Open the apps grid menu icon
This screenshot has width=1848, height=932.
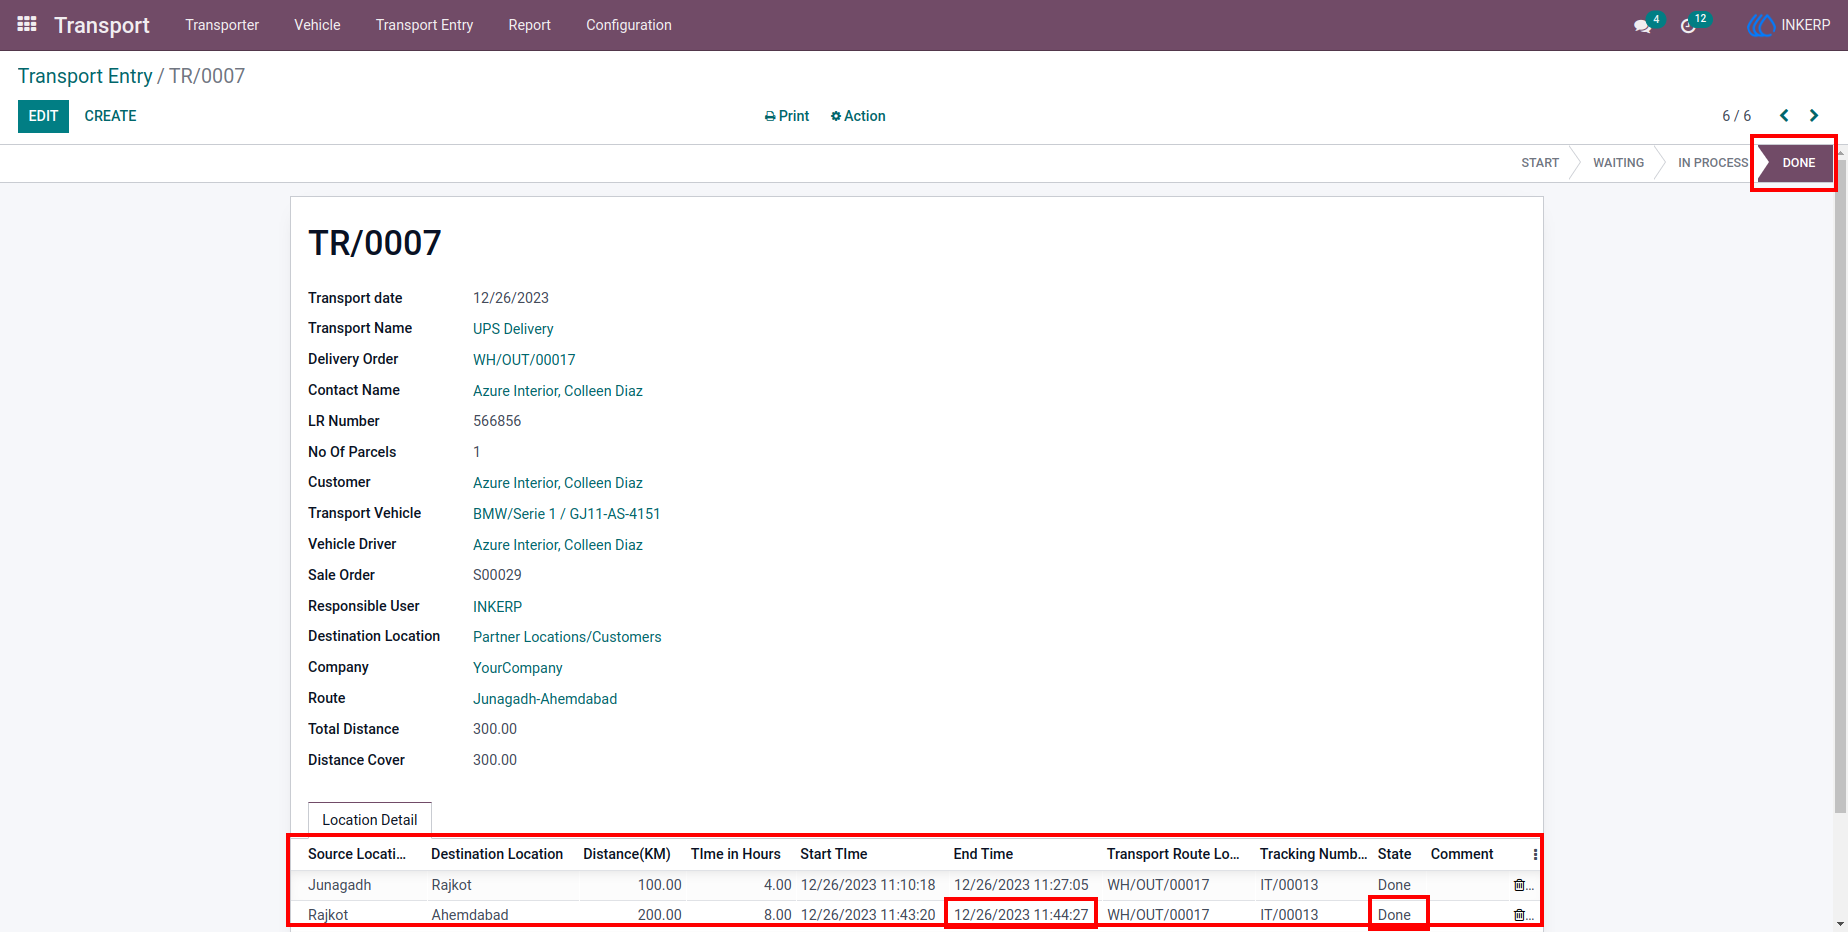tap(27, 24)
